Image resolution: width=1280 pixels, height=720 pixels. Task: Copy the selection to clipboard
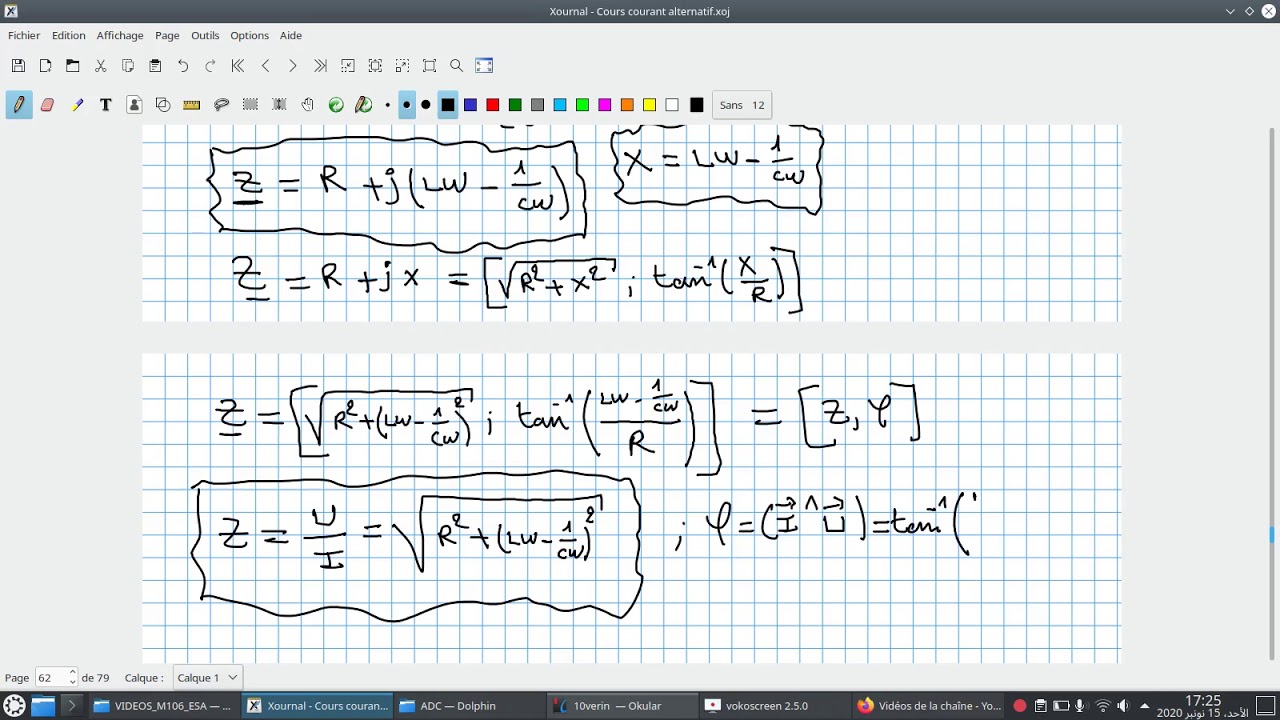(x=128, y=66)
